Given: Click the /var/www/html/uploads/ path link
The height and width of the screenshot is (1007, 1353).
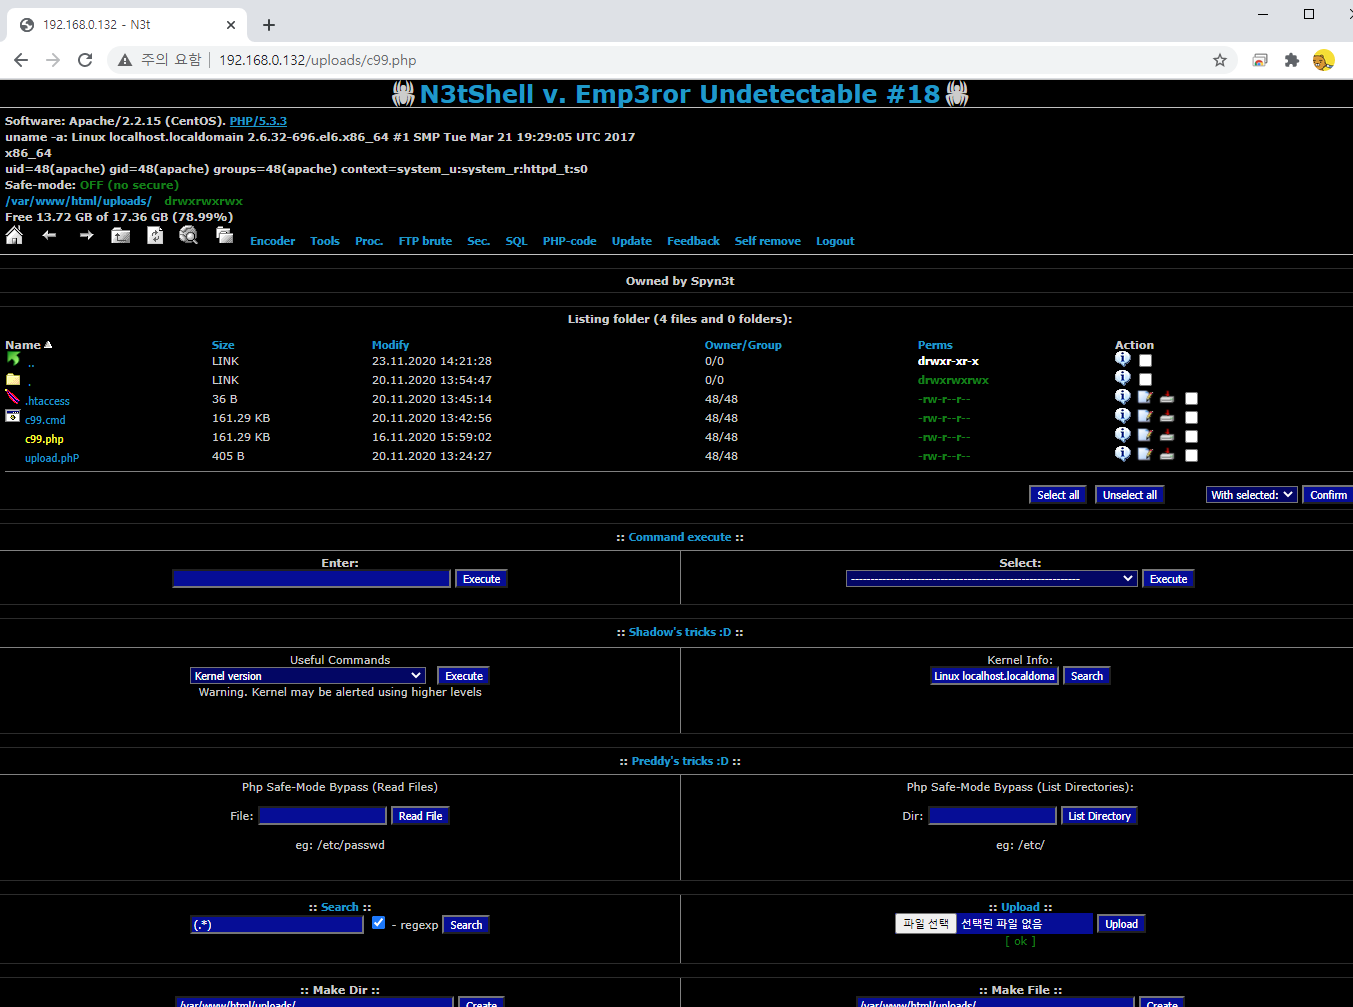Looking at the screenshot, I should [x=78, y=201].
